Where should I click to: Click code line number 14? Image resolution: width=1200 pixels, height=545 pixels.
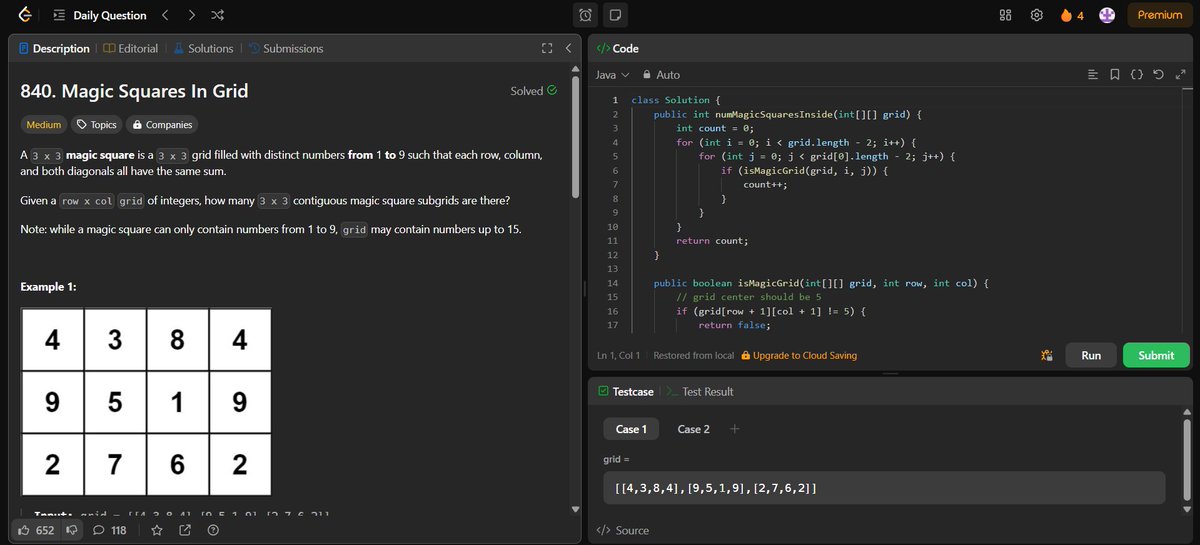click(613, 283)
